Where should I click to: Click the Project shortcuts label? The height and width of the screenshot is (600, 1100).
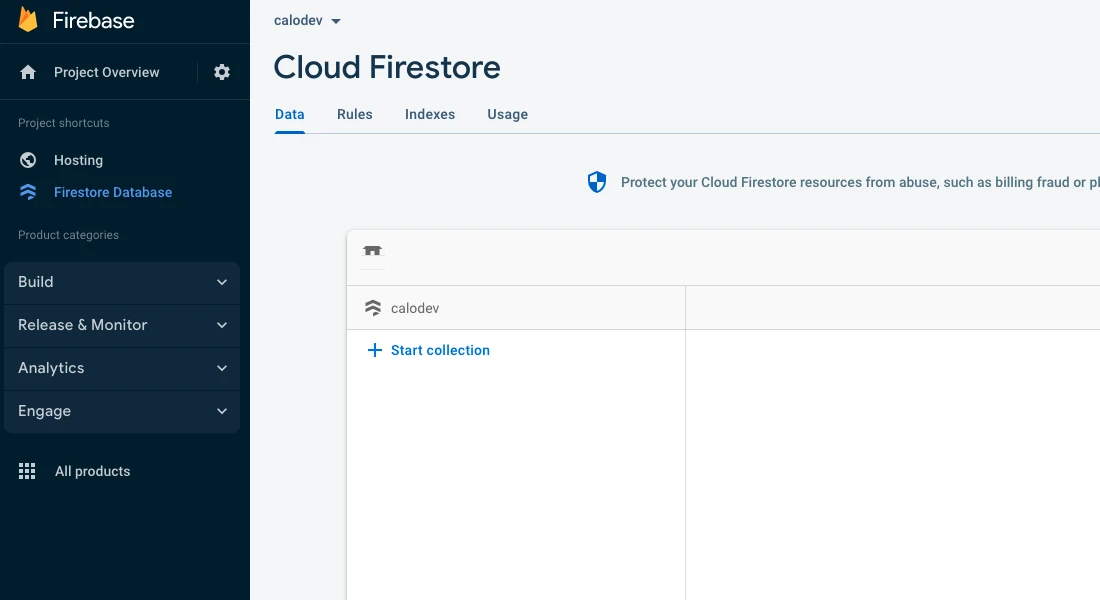pos(64,123)
